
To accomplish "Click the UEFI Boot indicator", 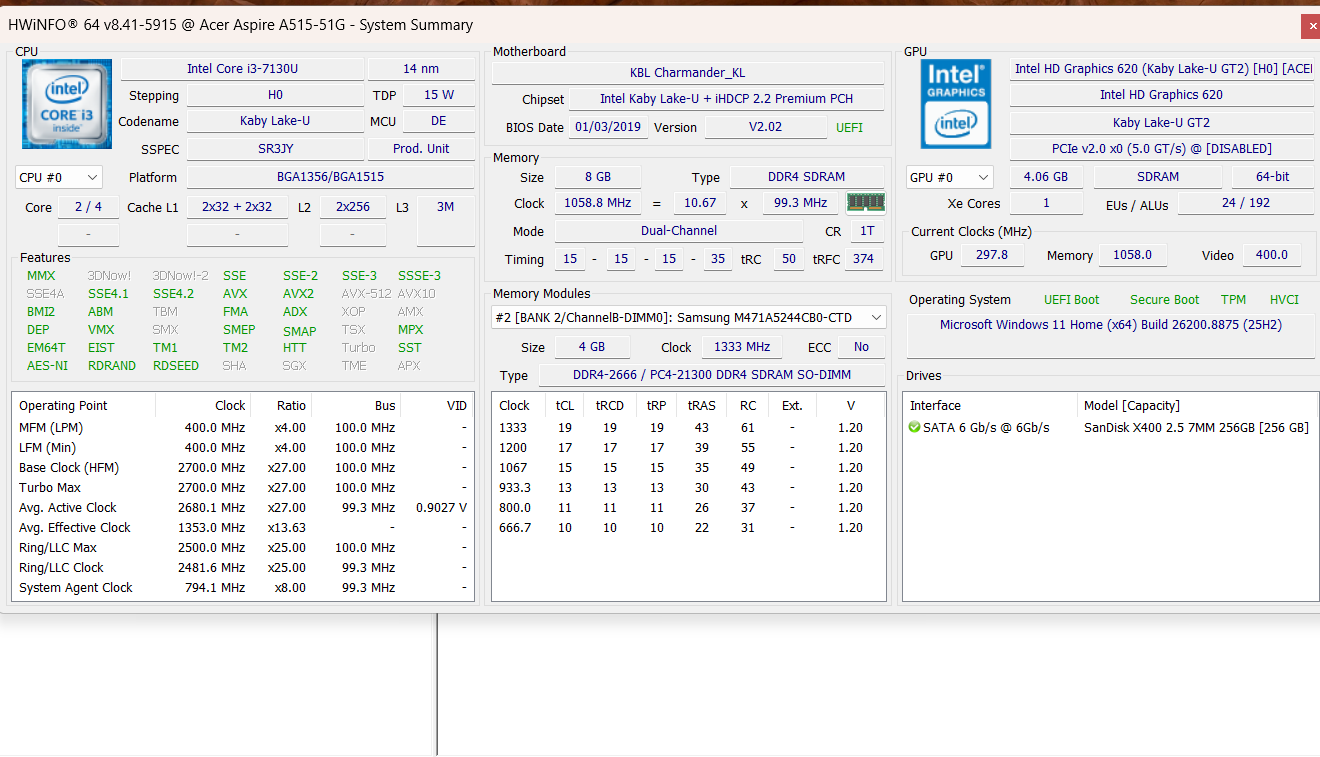I will click(x=1071, y=300).
